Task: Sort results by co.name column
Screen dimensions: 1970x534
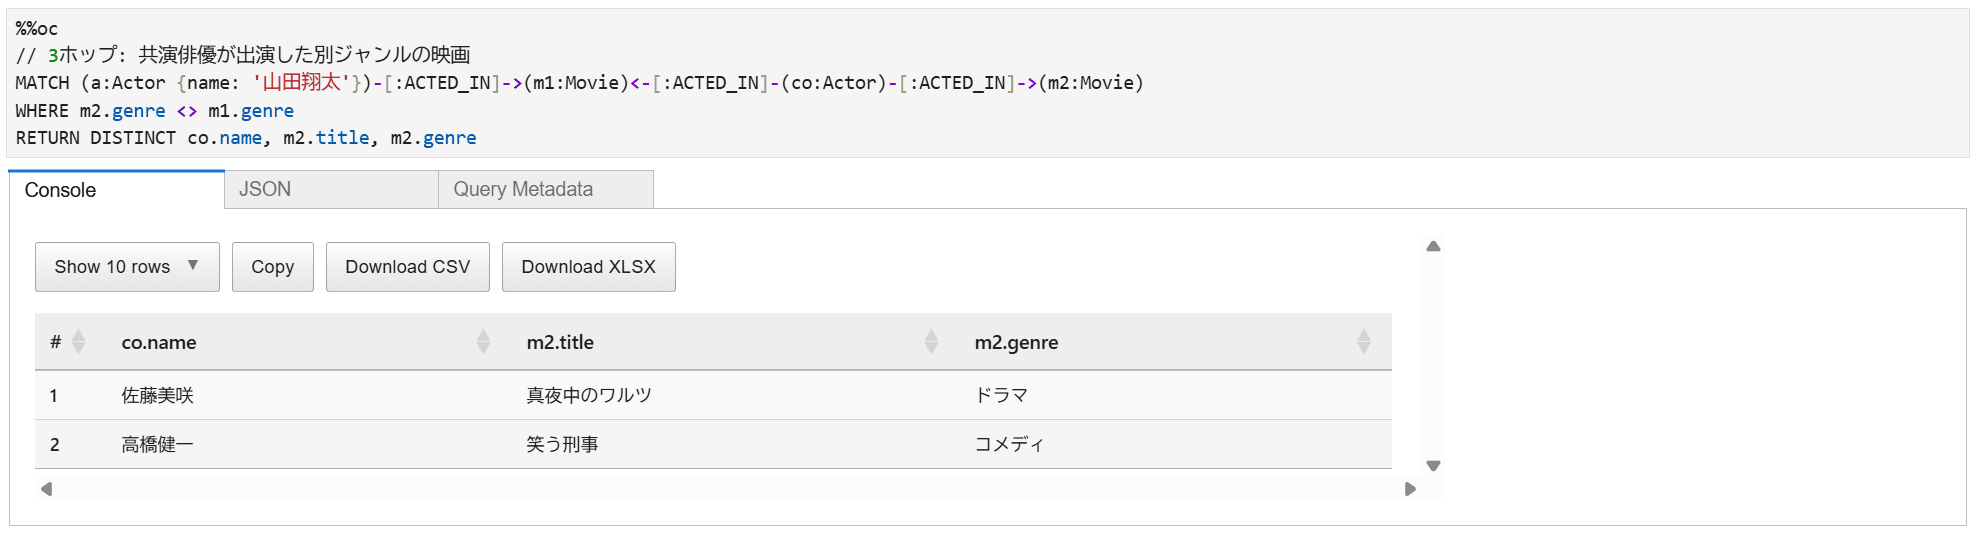Action: click(483, 342)
